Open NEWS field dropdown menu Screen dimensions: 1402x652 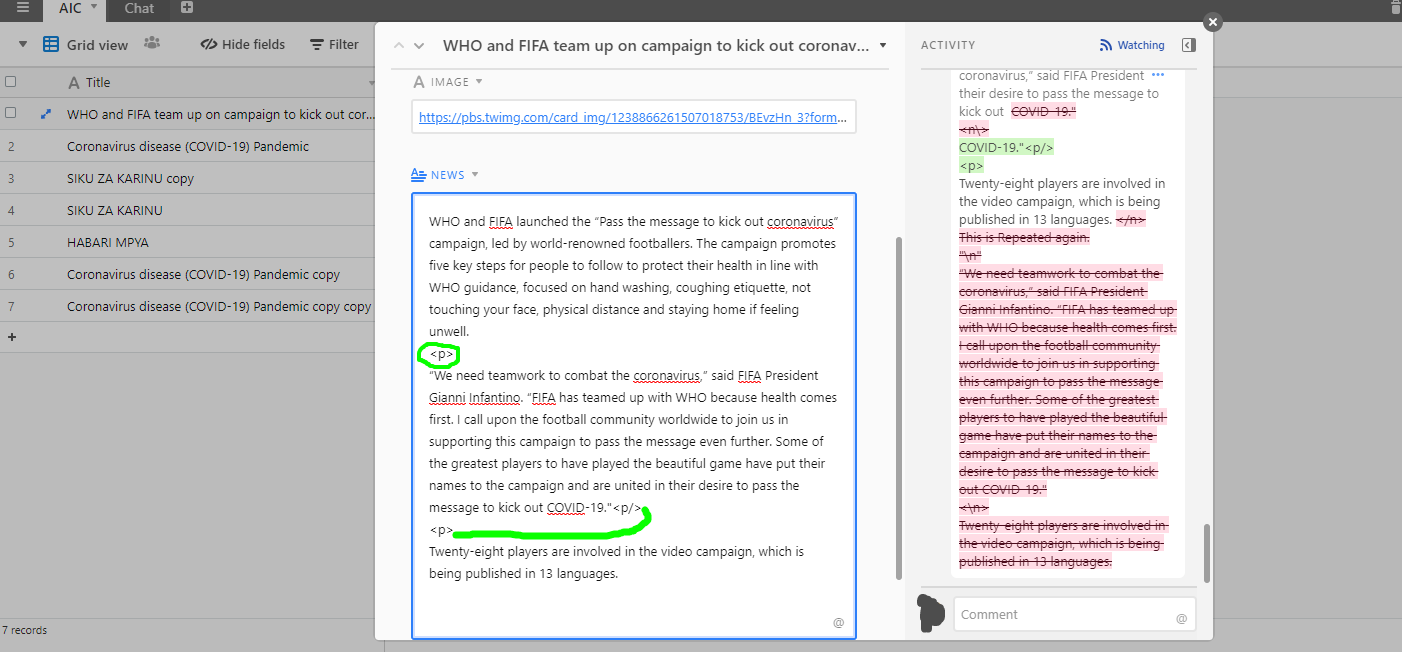[475, 175]
